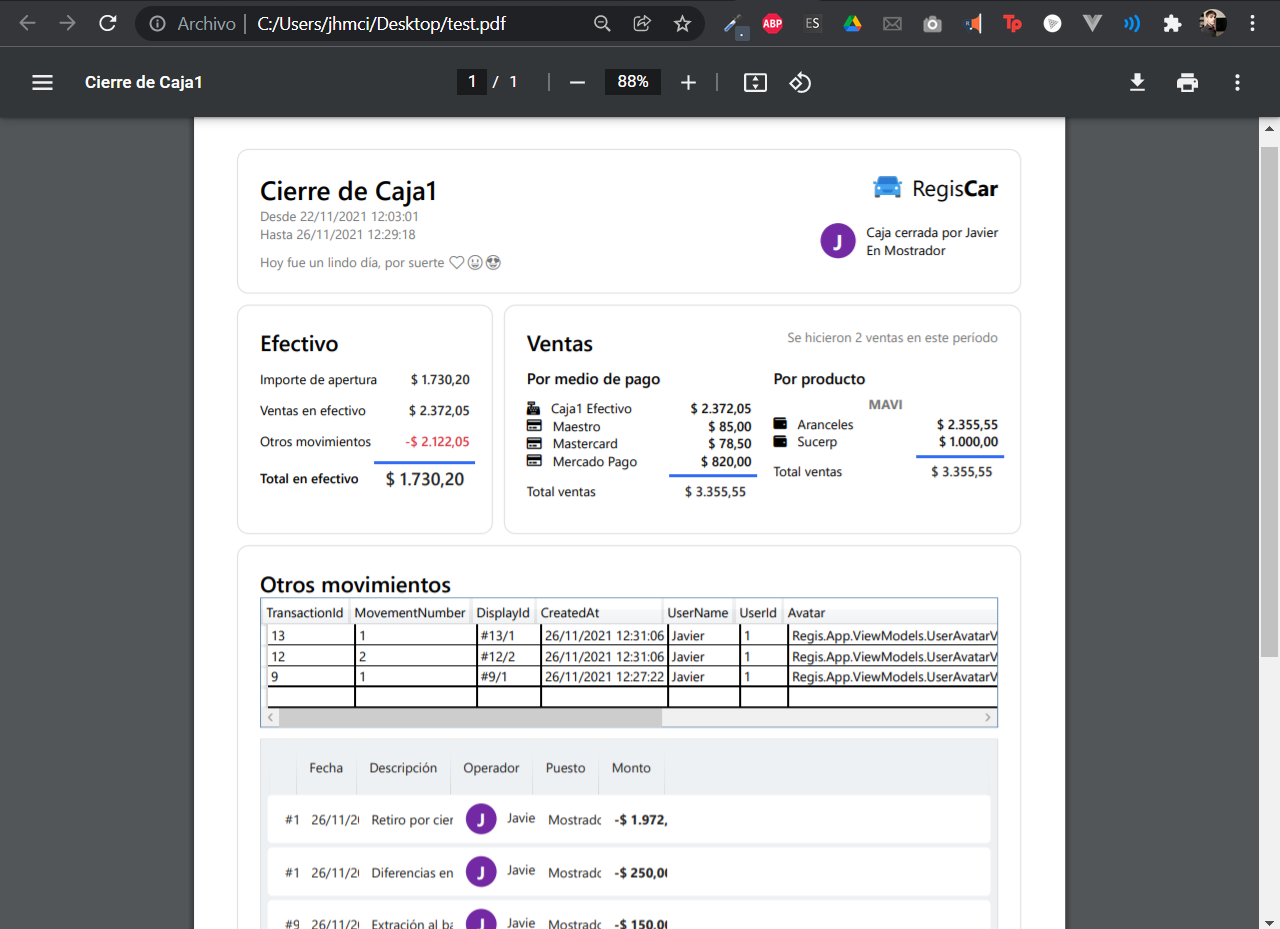Click the TransactionId column header

click(x=305, y=612)
